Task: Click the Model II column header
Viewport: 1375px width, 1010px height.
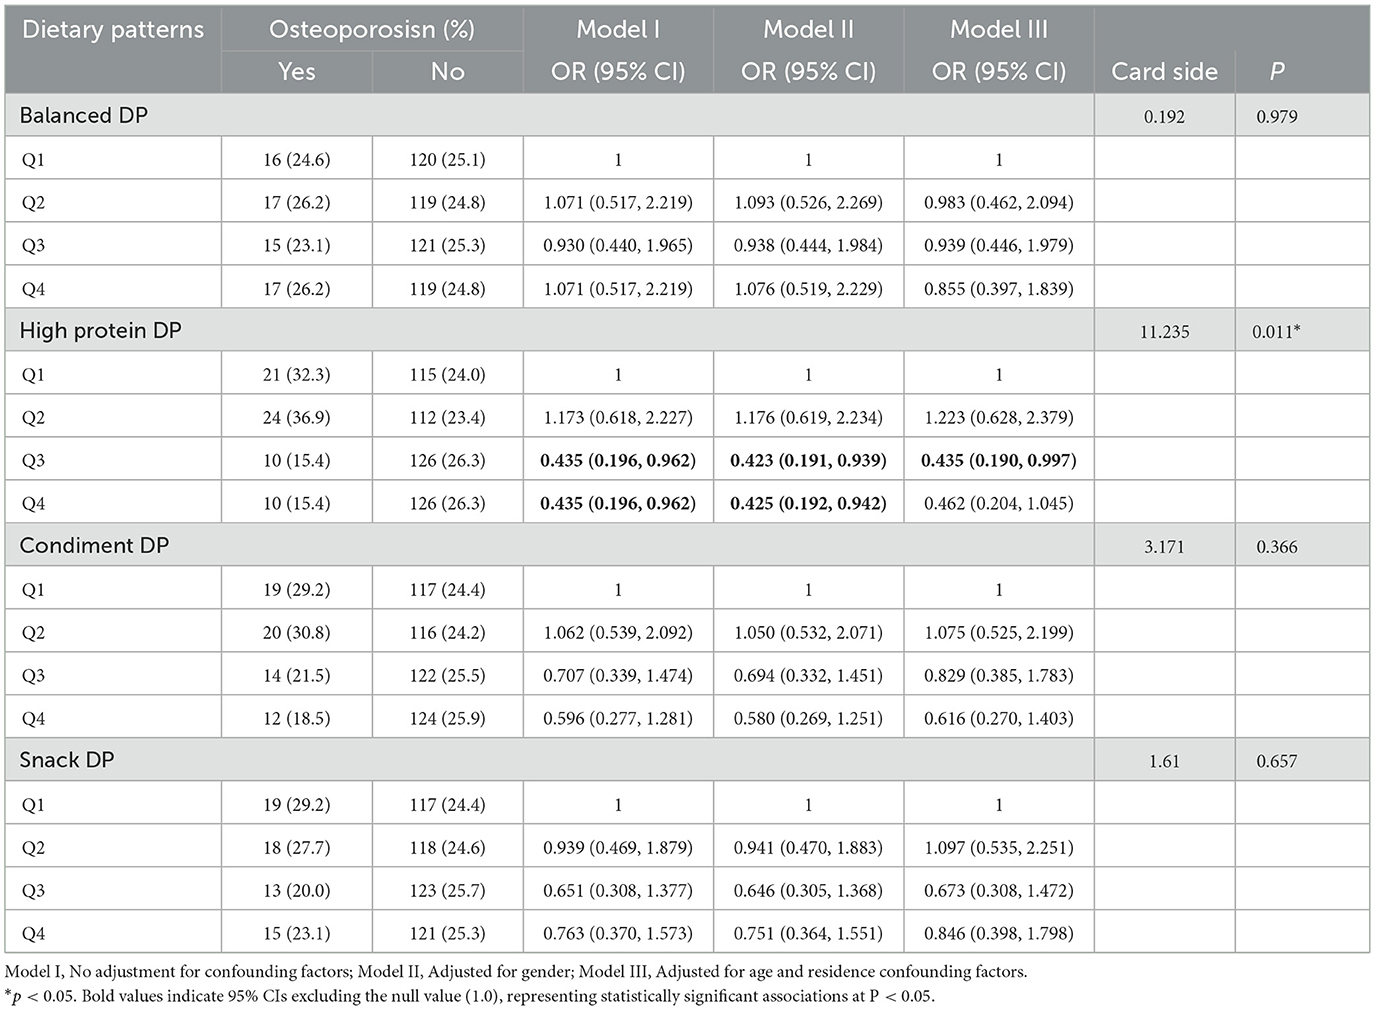Action: pyautogui.click(x=808, y=30)
